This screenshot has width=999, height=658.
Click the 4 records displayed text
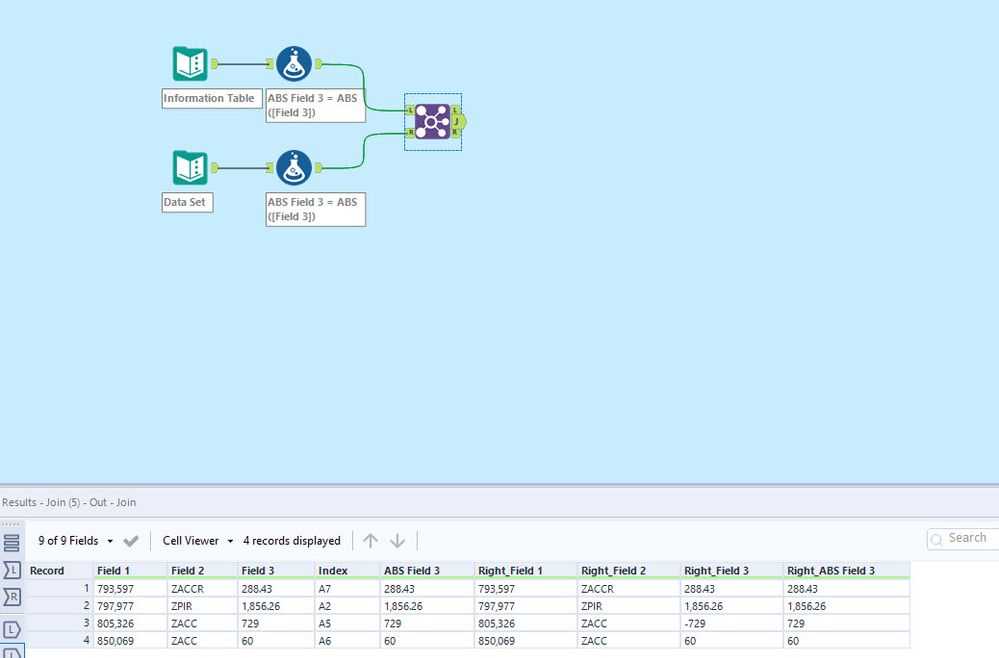pyautogui.click(x=292, y=541)
